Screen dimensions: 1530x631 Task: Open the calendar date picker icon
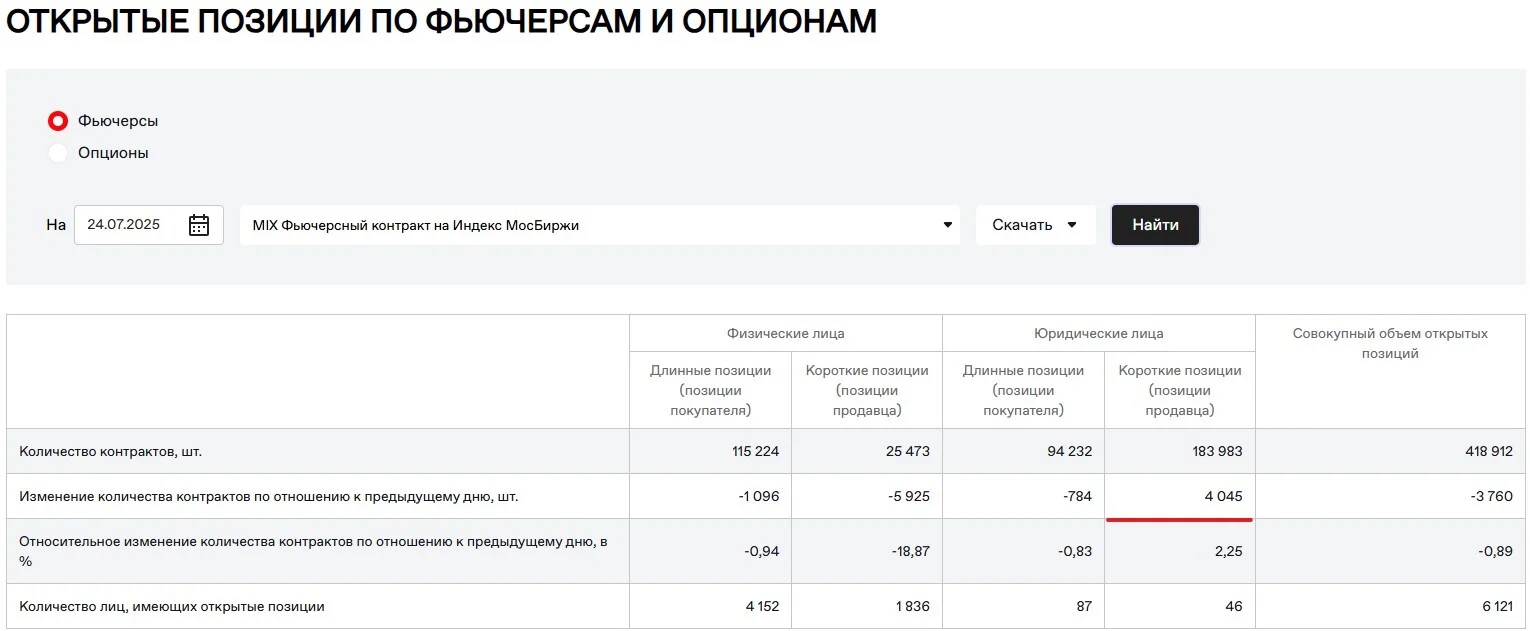199,225
